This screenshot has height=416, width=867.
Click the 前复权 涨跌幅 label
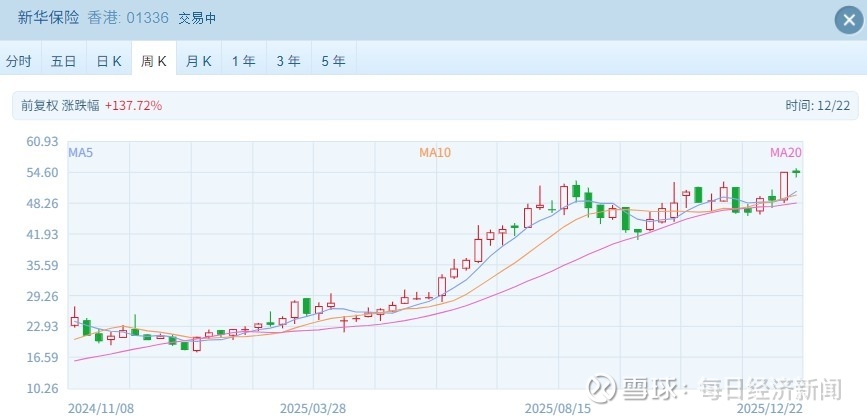(60, 106)
